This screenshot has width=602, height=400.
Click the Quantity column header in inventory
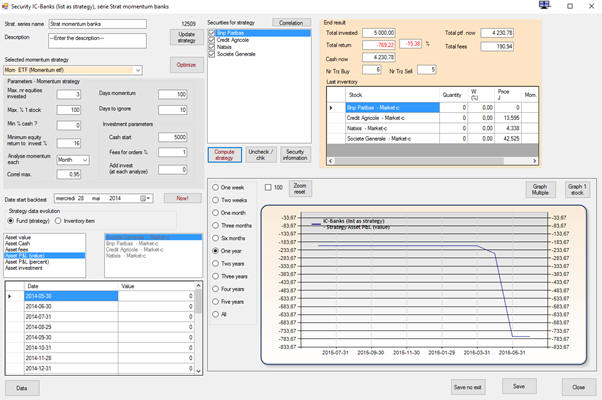pyautogui.click(x=453, y=95)
